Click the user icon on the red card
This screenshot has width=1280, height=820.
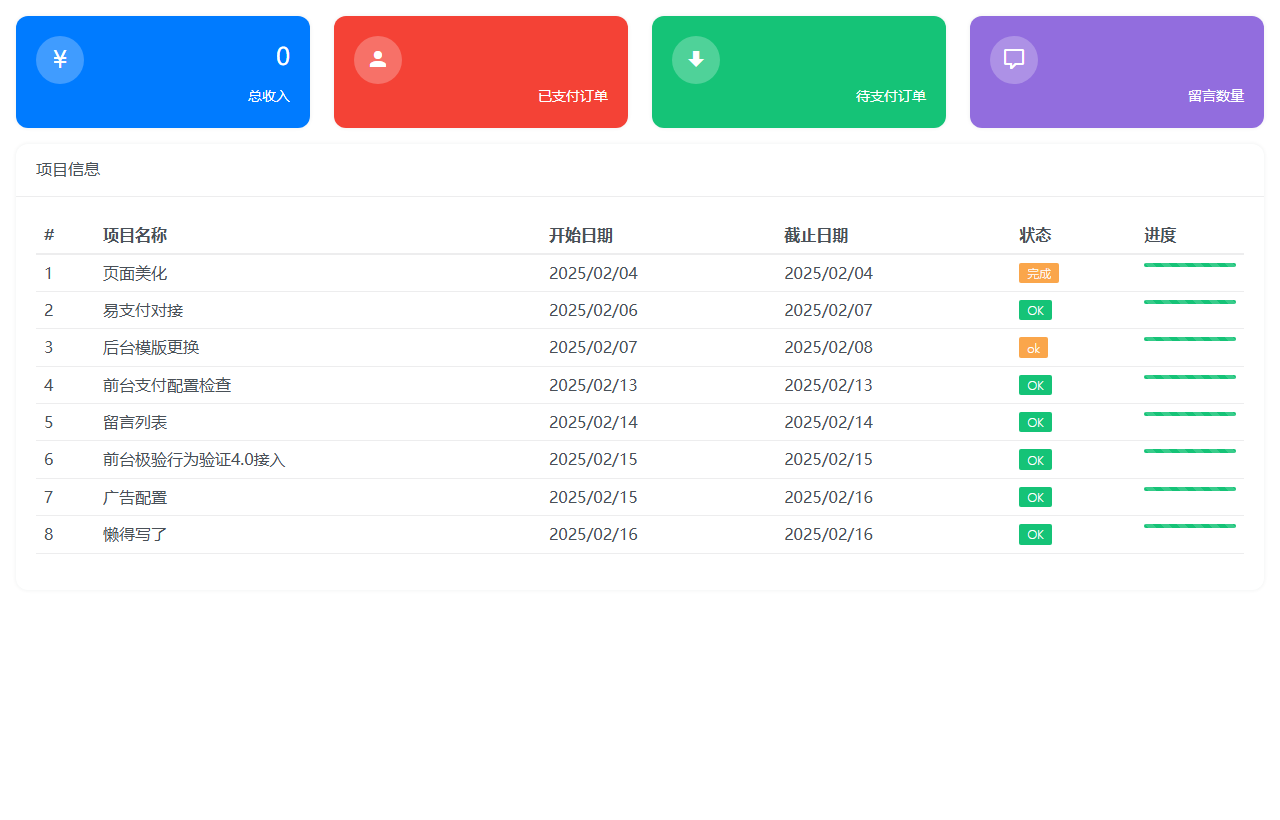point(378,60)
